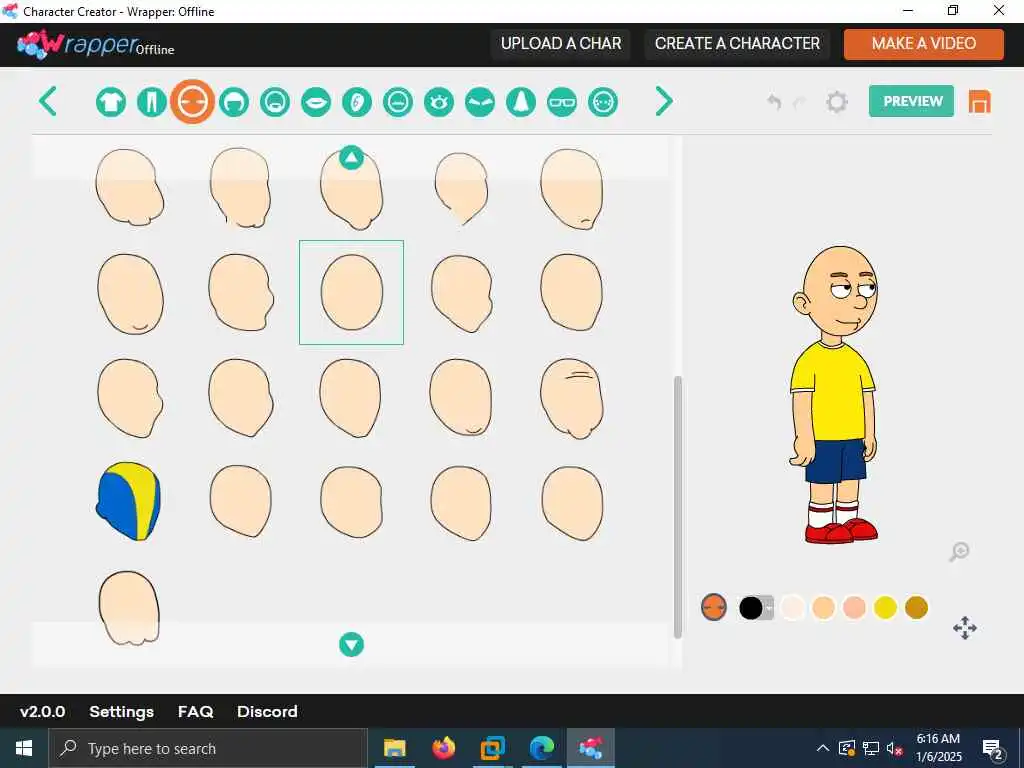Viewport: 1024px width, 768px height.
Task: Choose the golden brown color swatch
Action: (x=916, y=607)
